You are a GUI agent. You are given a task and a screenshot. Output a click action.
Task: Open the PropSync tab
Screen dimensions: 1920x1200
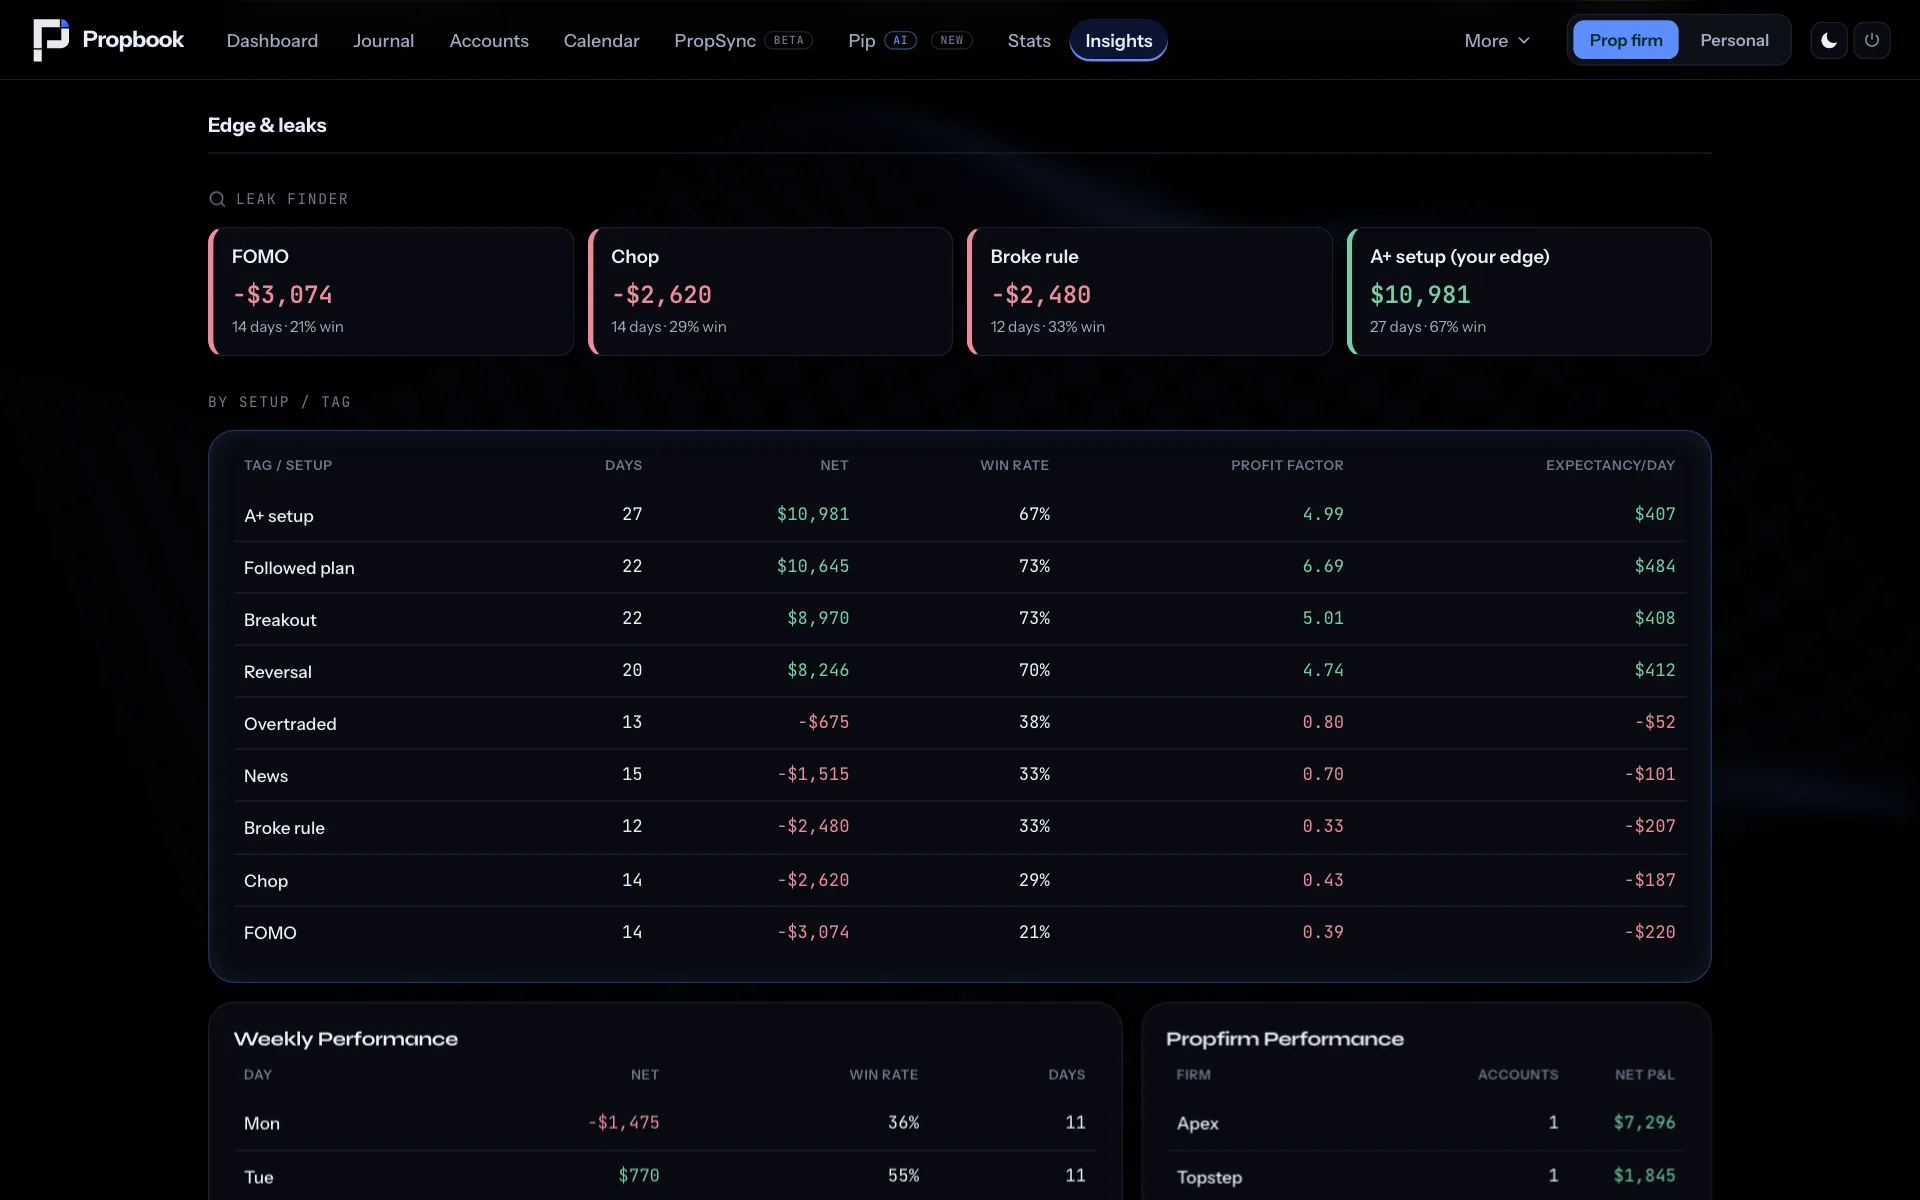[715, 40]
